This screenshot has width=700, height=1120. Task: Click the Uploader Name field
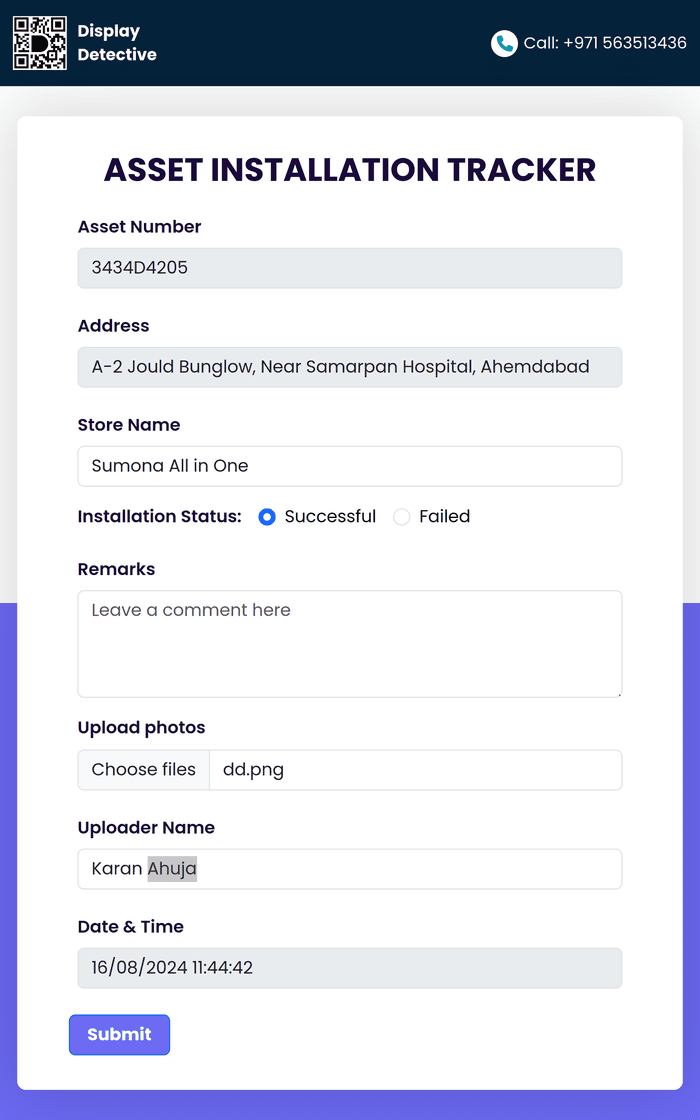click(x=350, y=869)
